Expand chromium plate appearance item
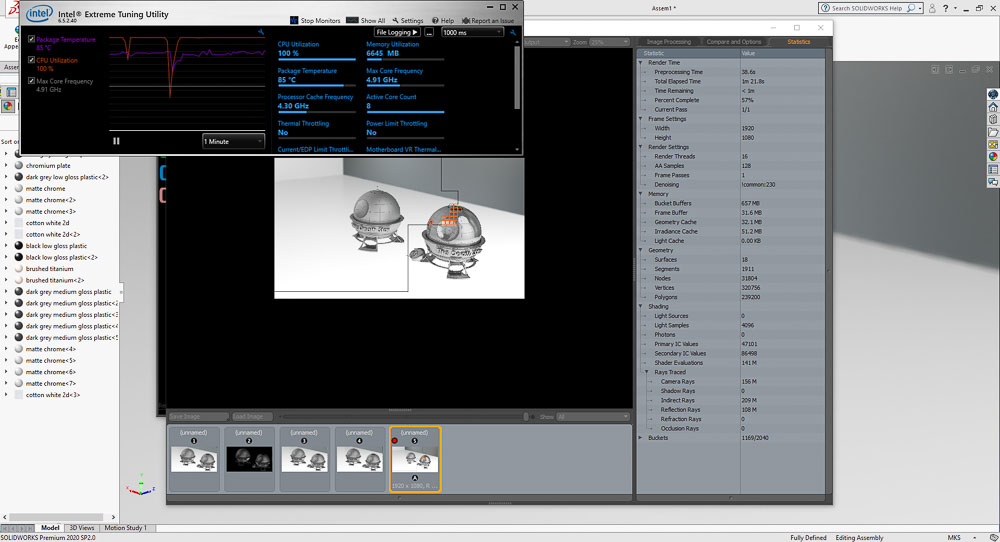1000x542 pixels. coord(6,165)
